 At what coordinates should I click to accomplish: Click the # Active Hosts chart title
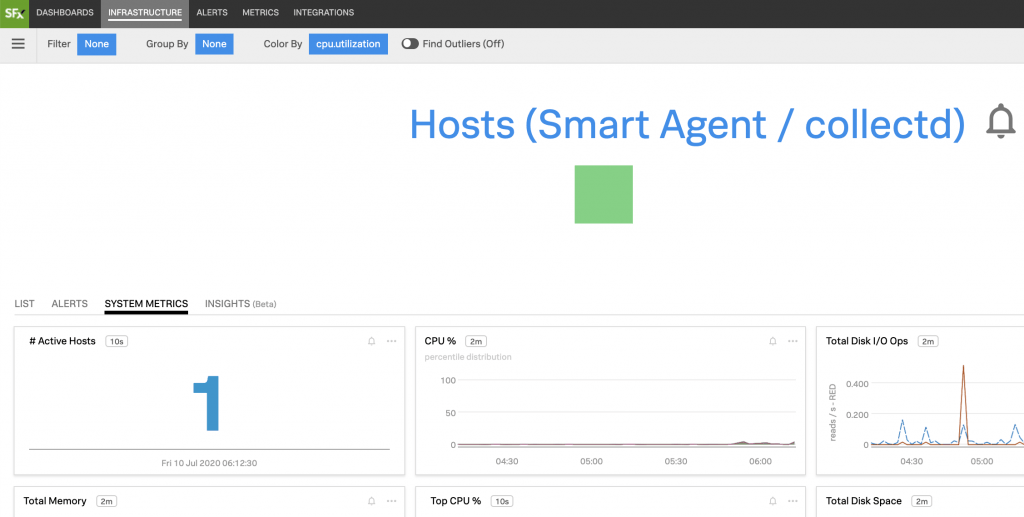tap(63, 341)
